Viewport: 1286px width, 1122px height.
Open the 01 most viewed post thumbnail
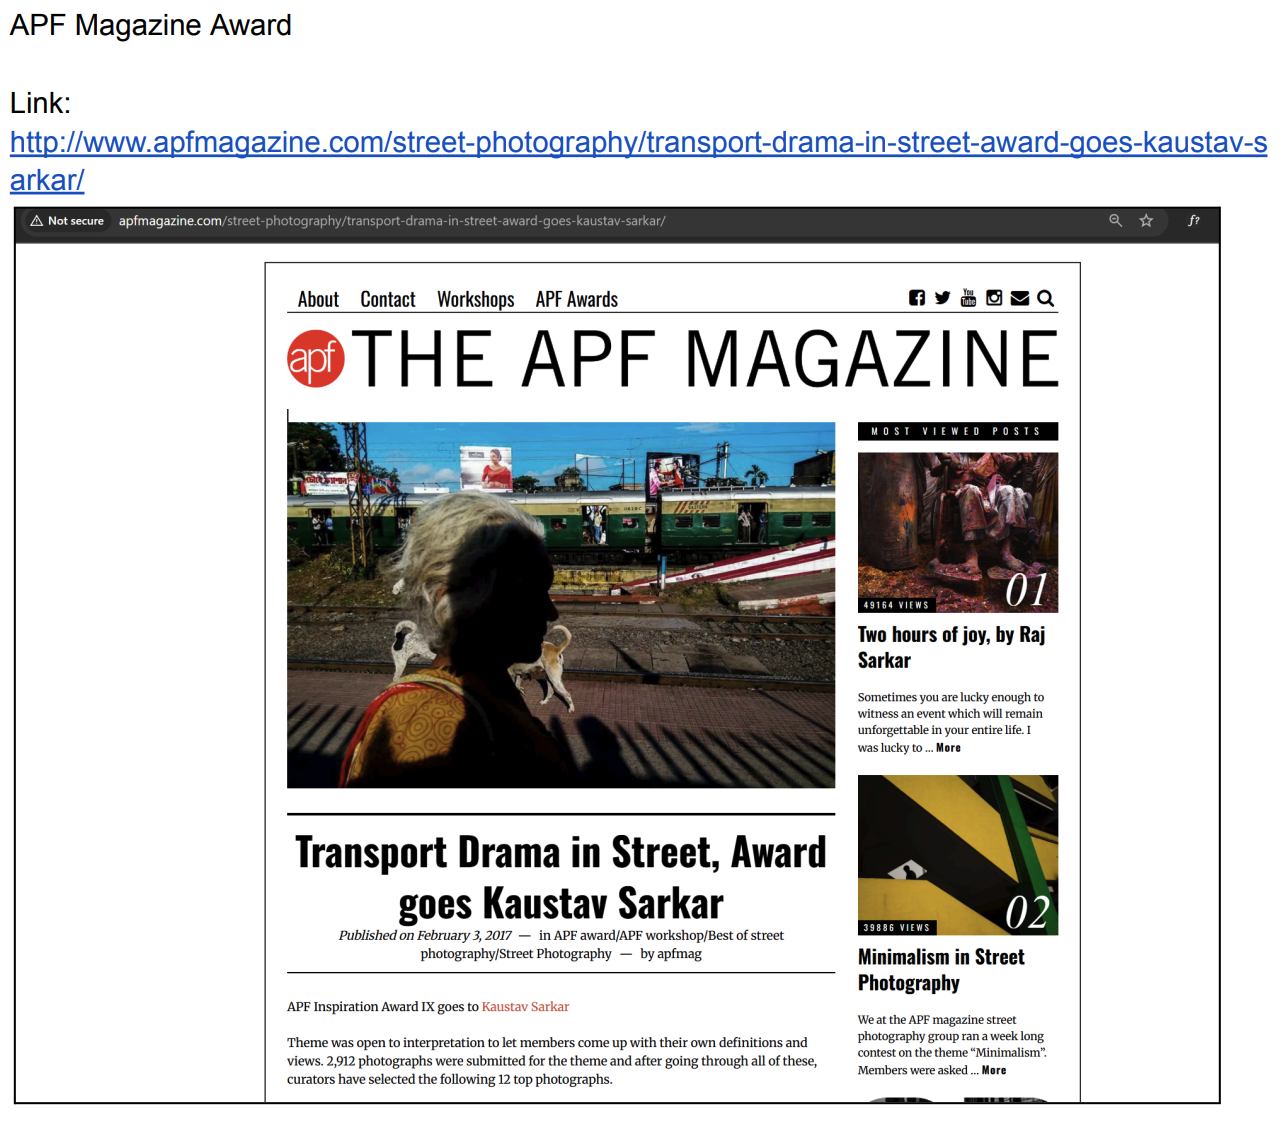[958, 532]
